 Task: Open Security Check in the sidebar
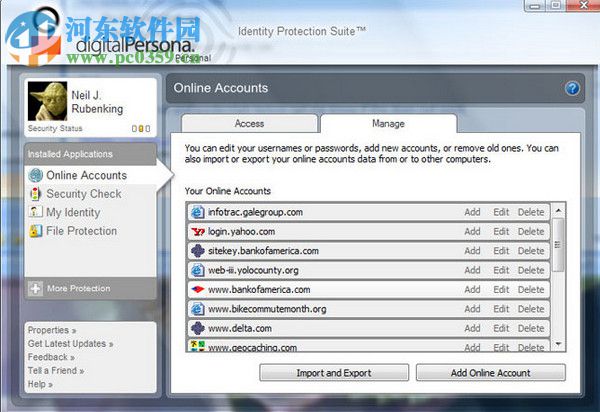coord(84,194)
